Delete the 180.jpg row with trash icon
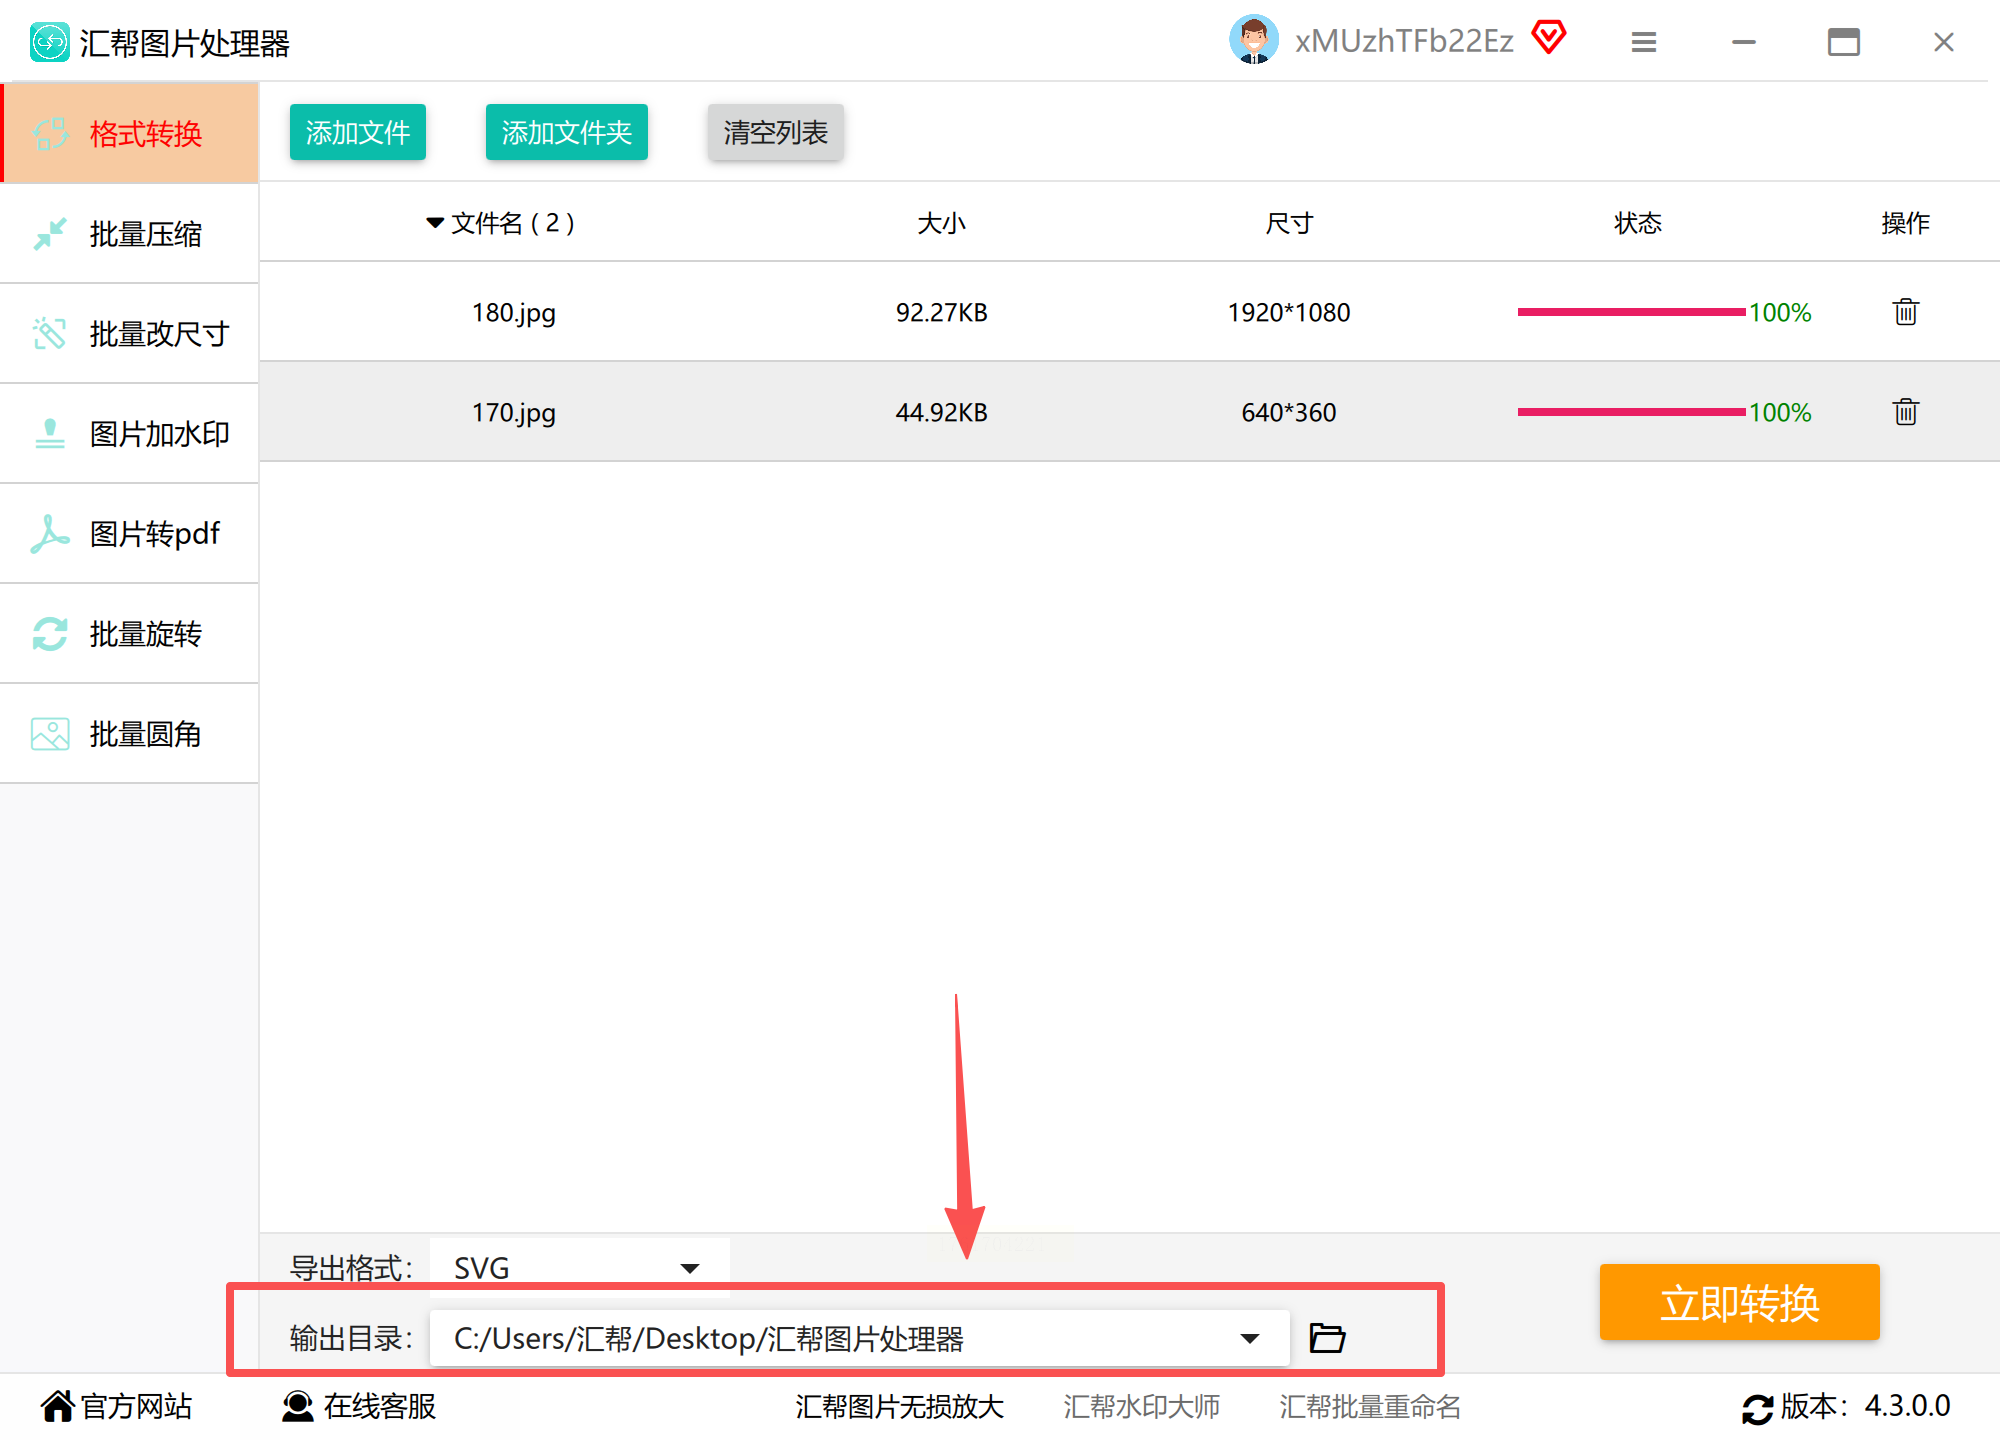Image resolution: width=2000 pixels, height=1440 pixels. (x=1905, y=312)
